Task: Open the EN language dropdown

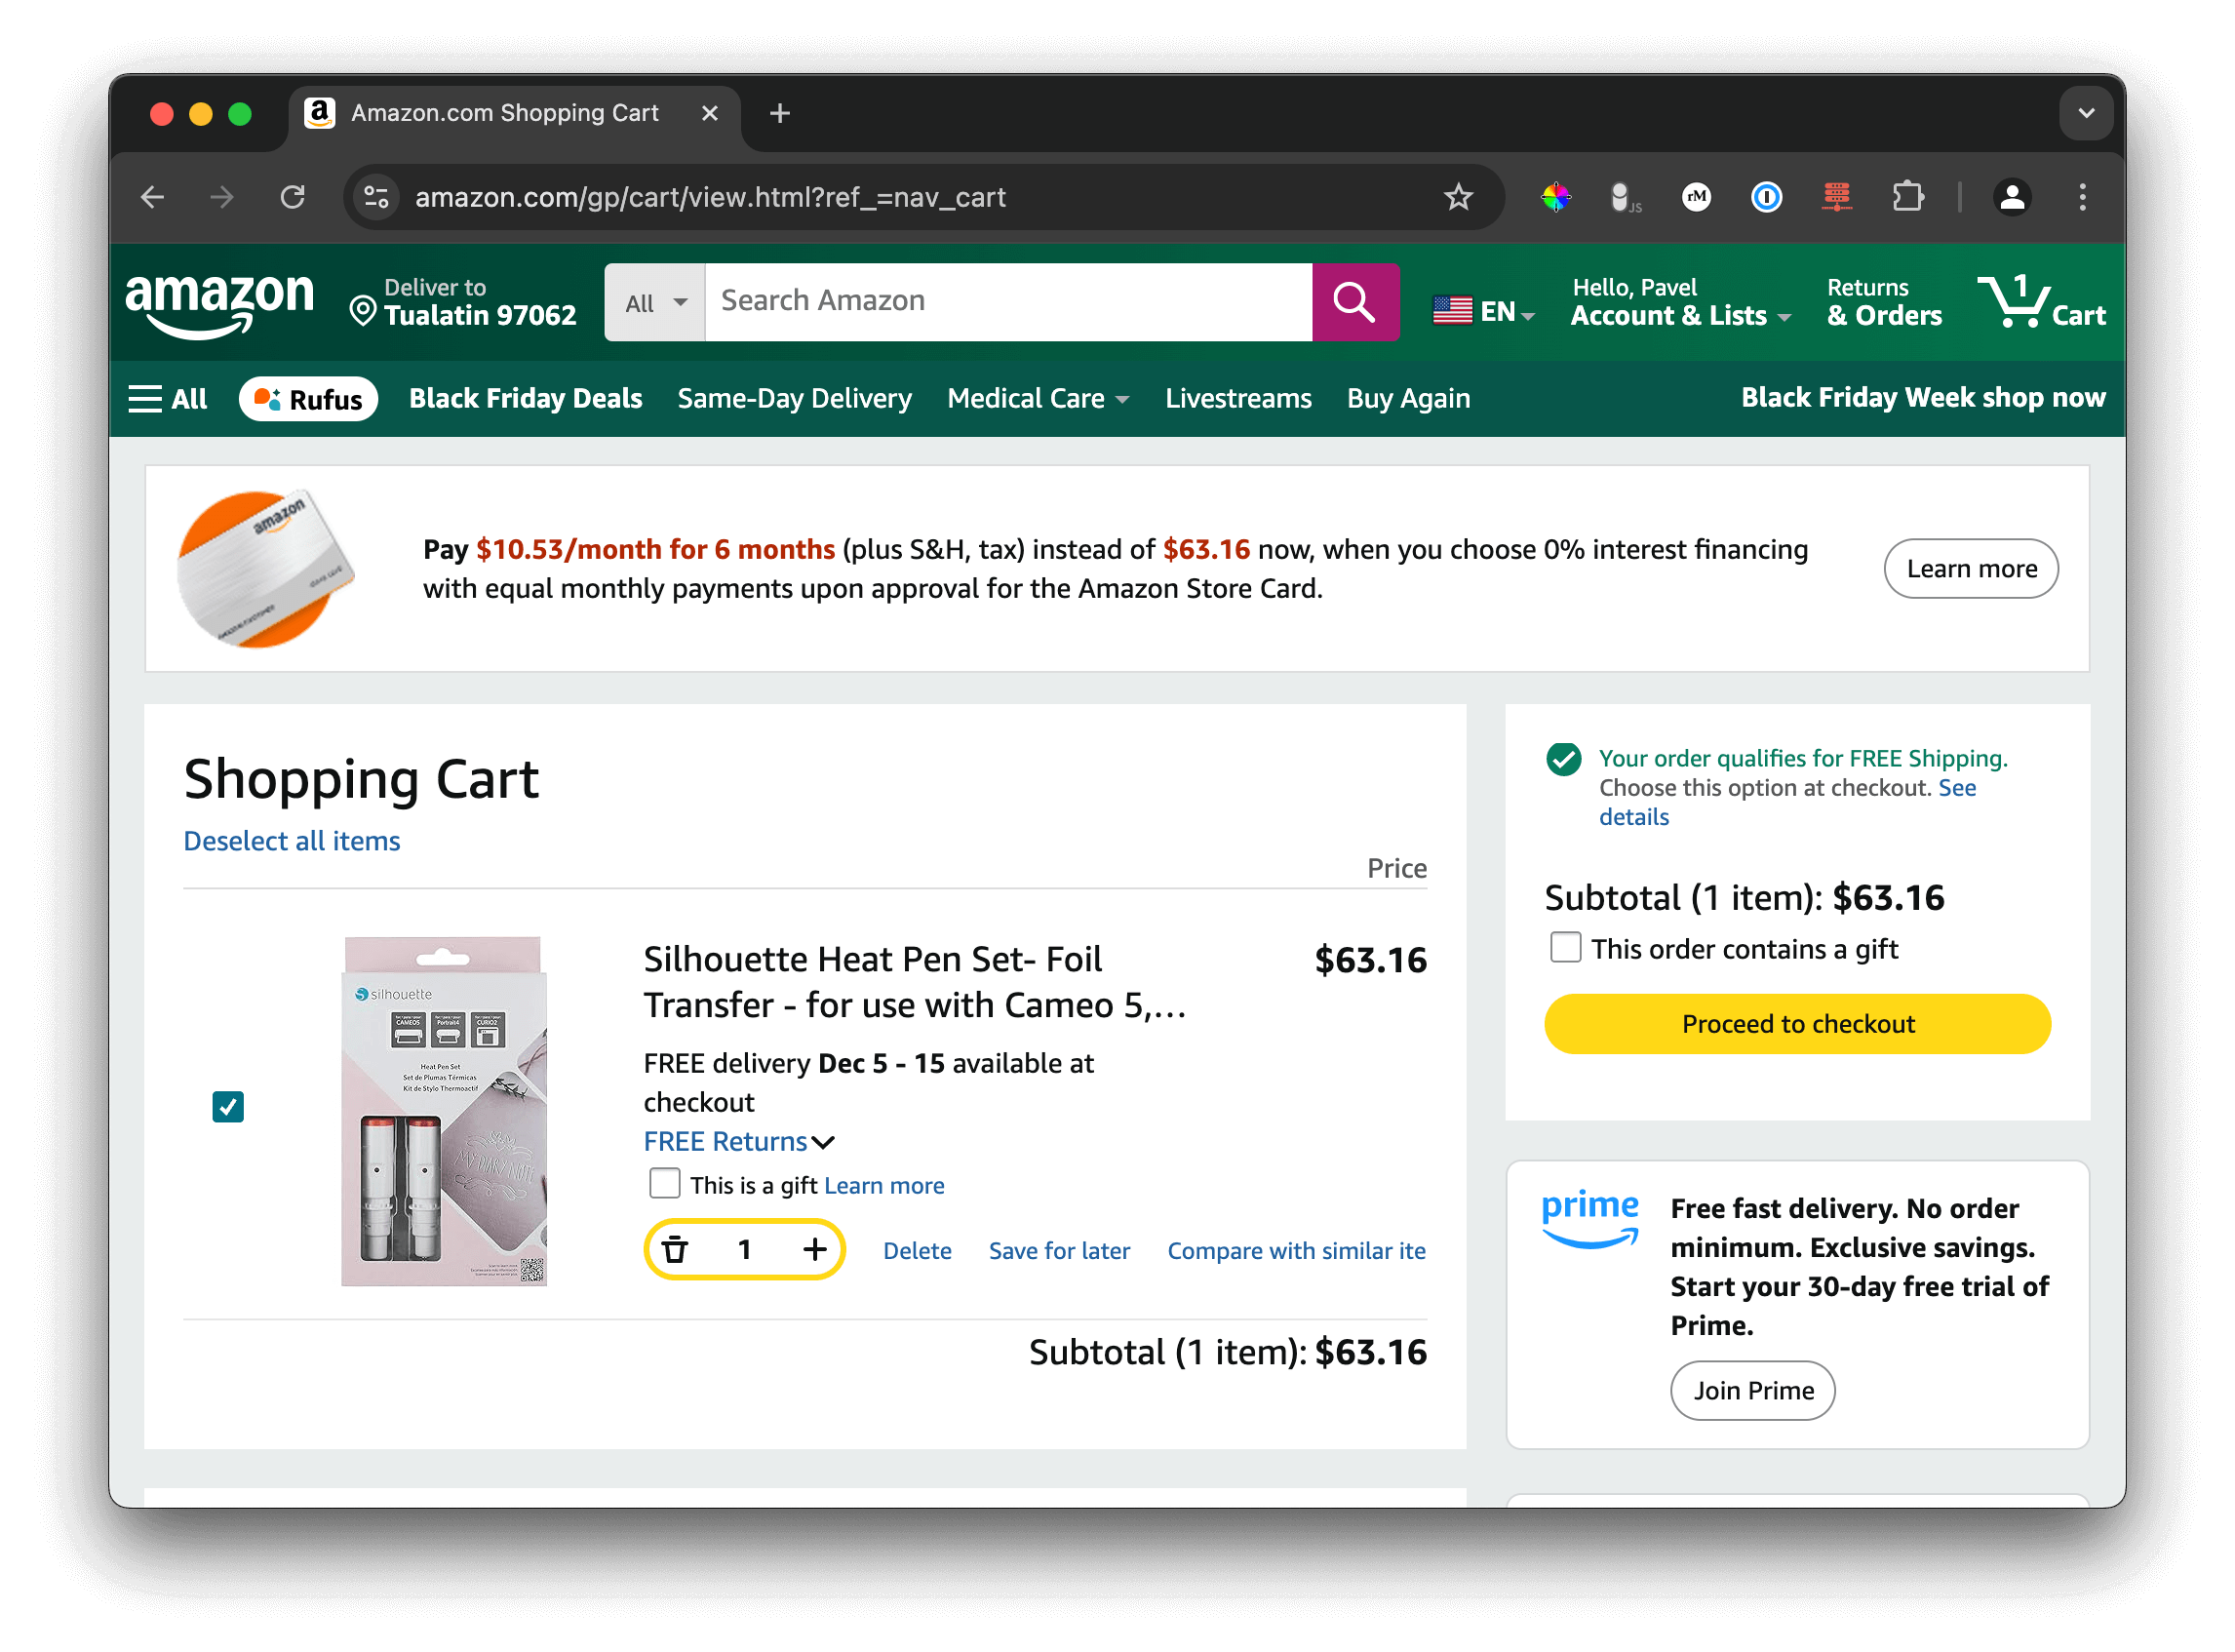Action: pos(1483,311)
